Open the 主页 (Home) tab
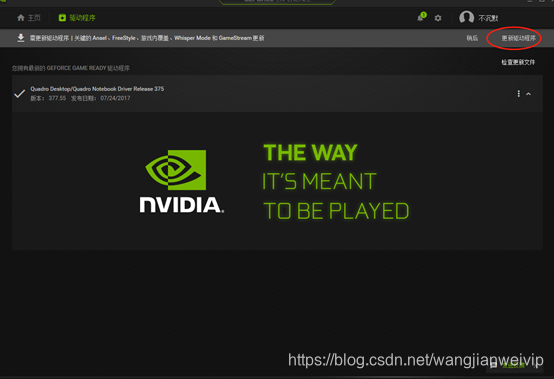This screenshot has width=554, height=379. pos(29,18)
